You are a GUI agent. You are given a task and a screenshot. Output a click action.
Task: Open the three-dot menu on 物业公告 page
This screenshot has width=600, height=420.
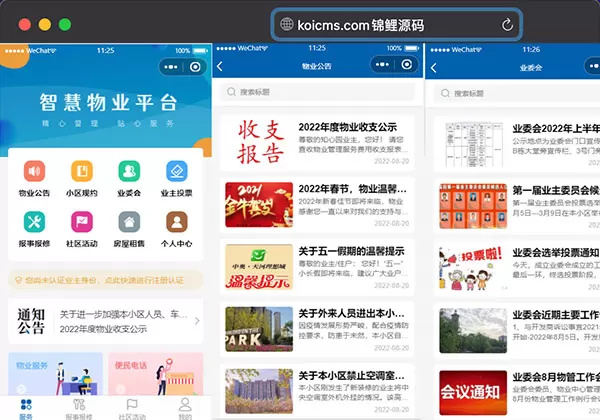point(382,65)
